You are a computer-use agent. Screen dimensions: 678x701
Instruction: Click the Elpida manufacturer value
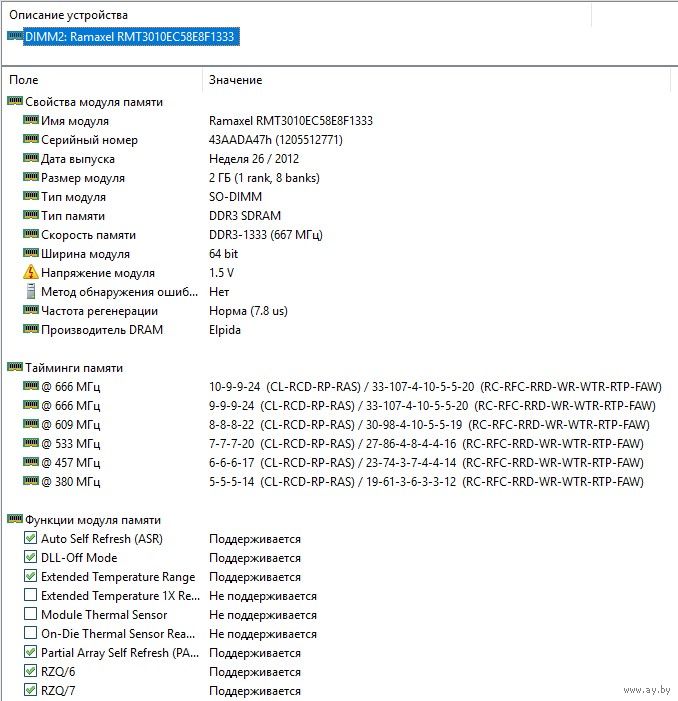click(x=225, y=330)
